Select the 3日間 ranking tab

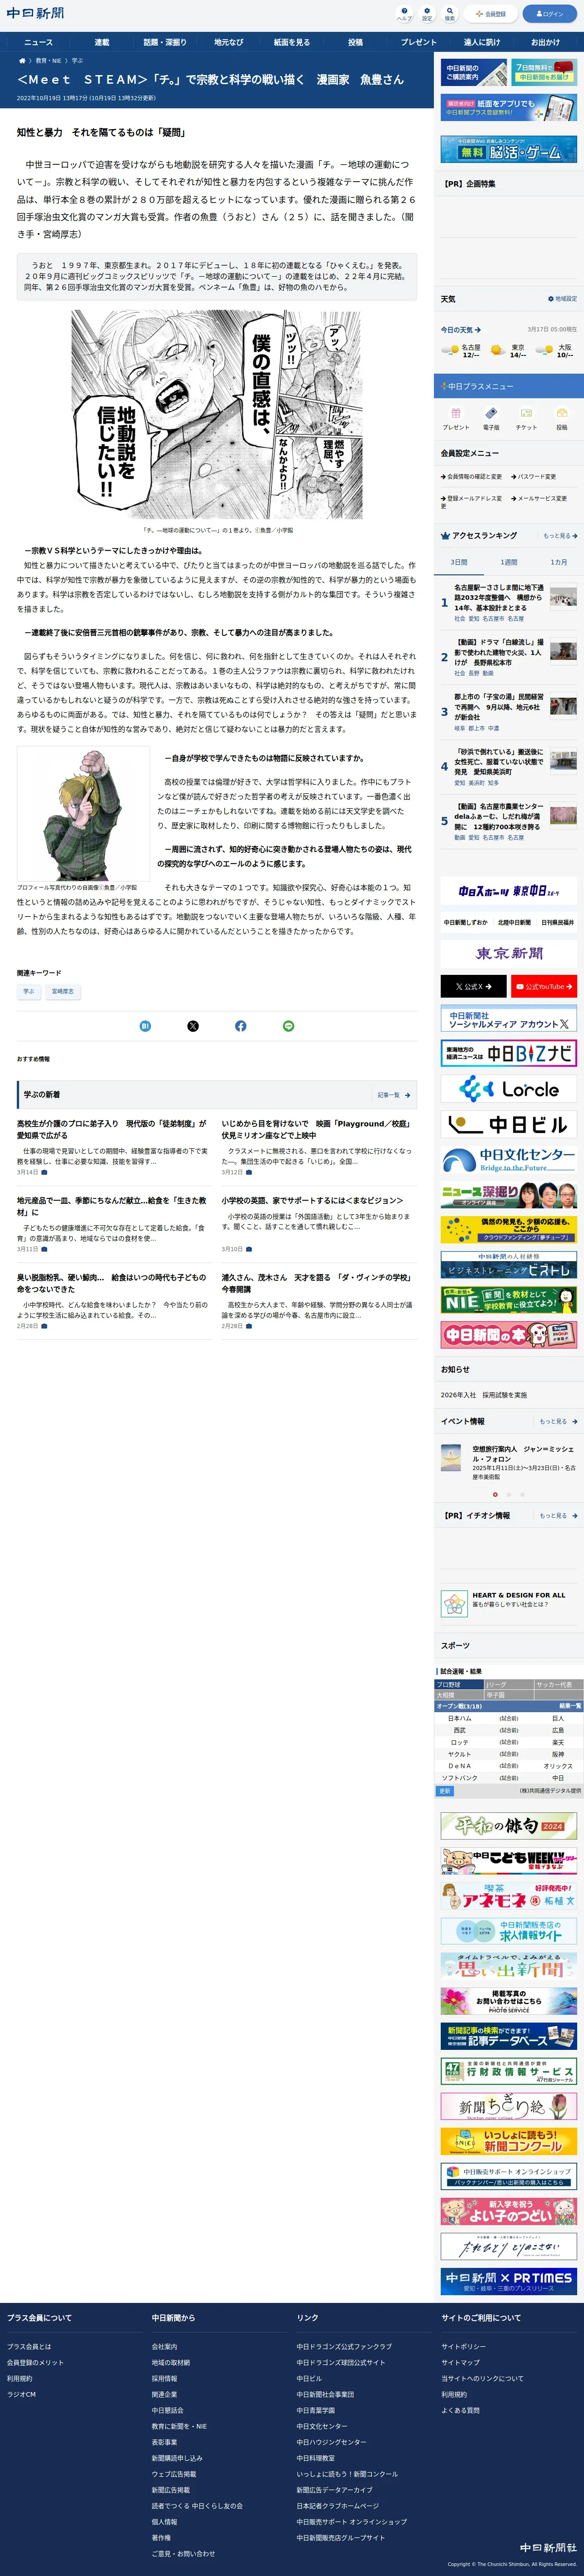click(458, 563)
